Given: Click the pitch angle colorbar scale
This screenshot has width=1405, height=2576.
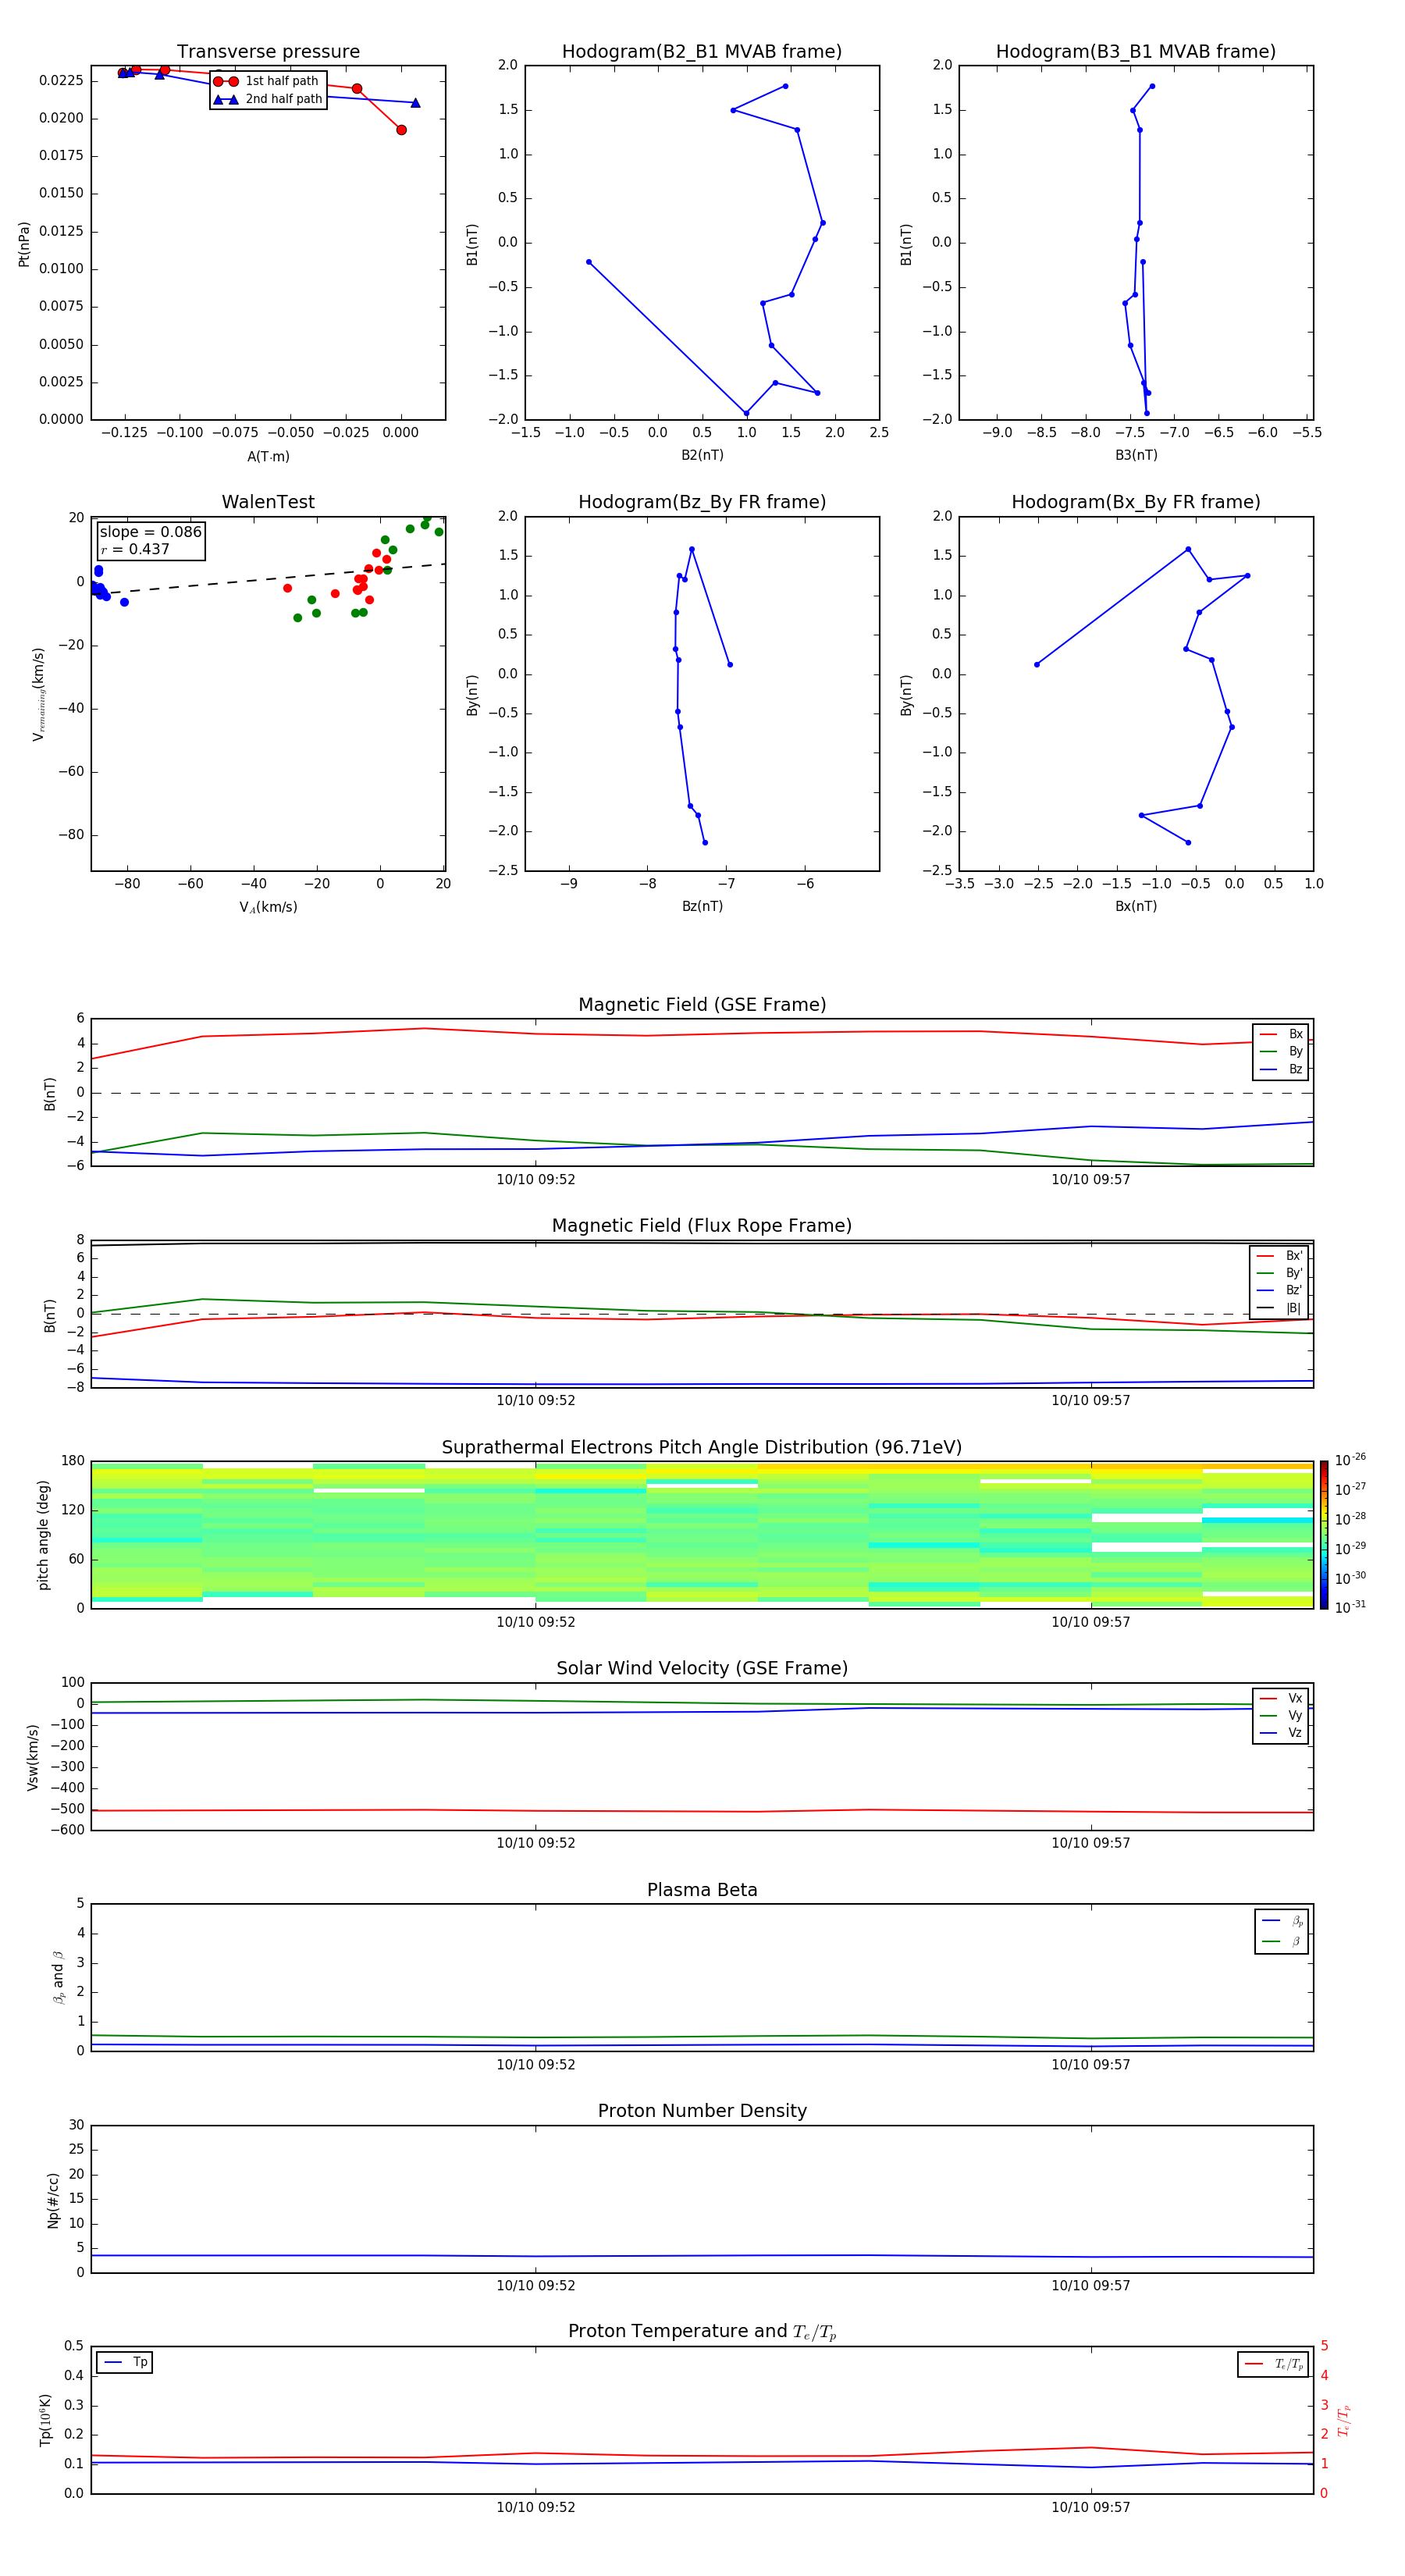Looking at the screenshot, I should click(x=1324, y=1535).
